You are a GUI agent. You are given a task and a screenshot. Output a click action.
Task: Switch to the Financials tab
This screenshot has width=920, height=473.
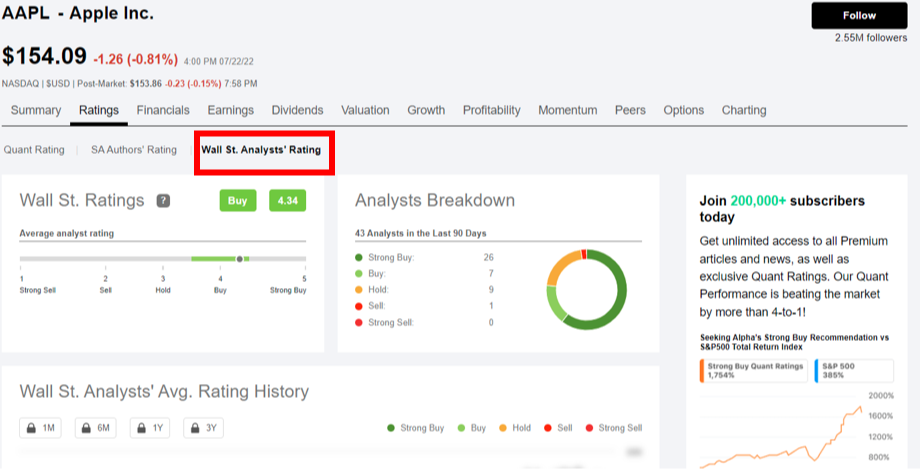(163, 110)
